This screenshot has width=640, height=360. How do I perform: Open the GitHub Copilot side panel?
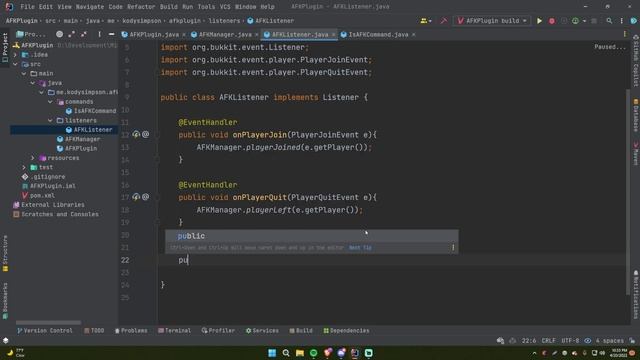coord(636,60)
